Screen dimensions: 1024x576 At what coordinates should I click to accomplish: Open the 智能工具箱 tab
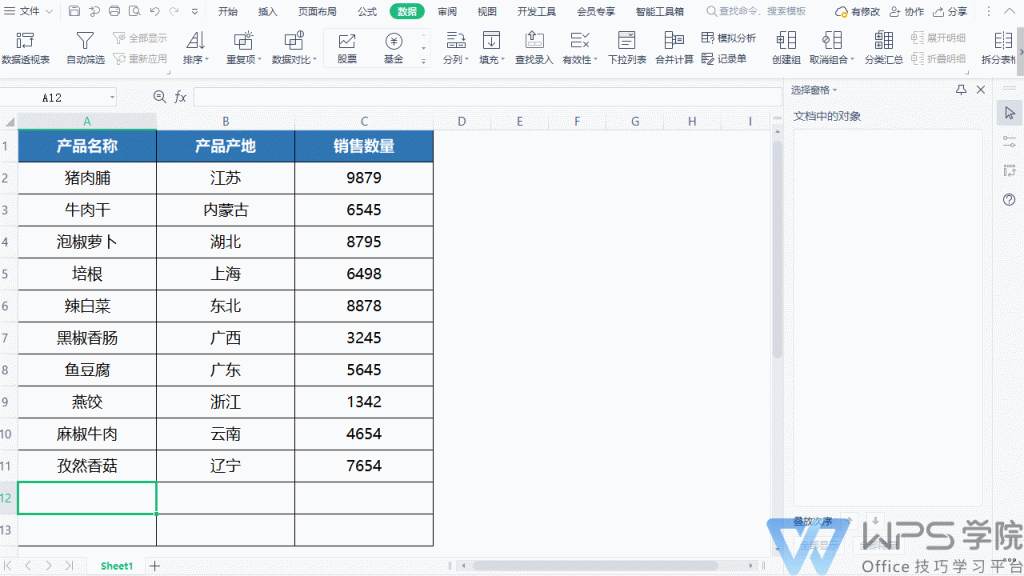(660, 11)
